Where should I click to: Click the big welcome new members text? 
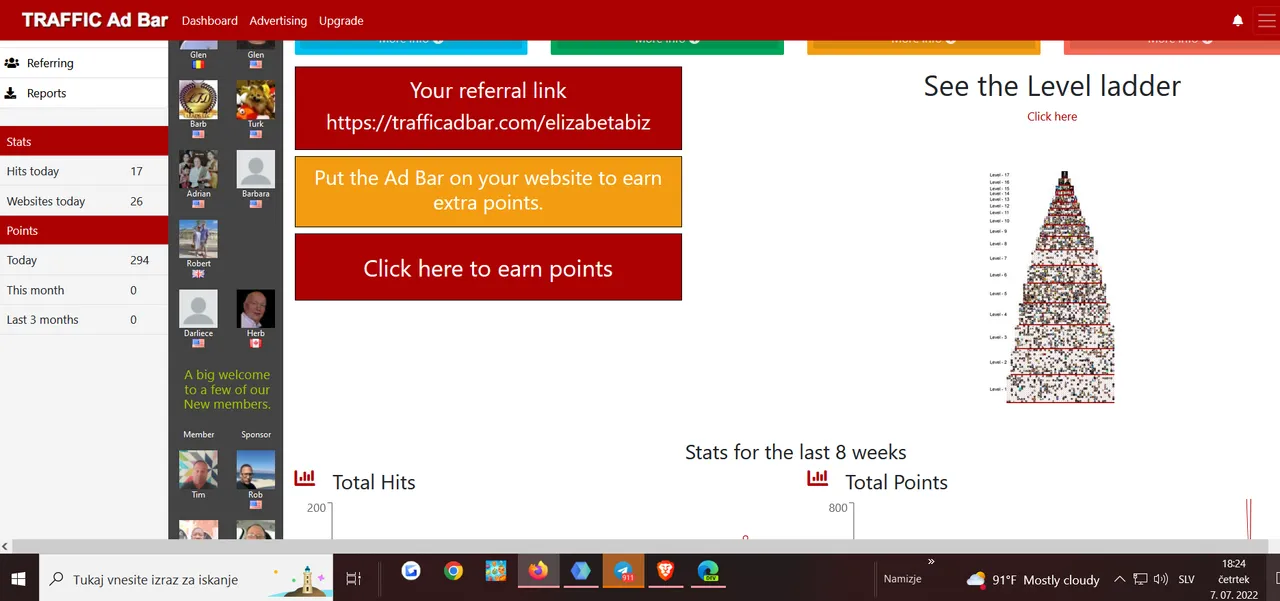[x=227, y=390]
